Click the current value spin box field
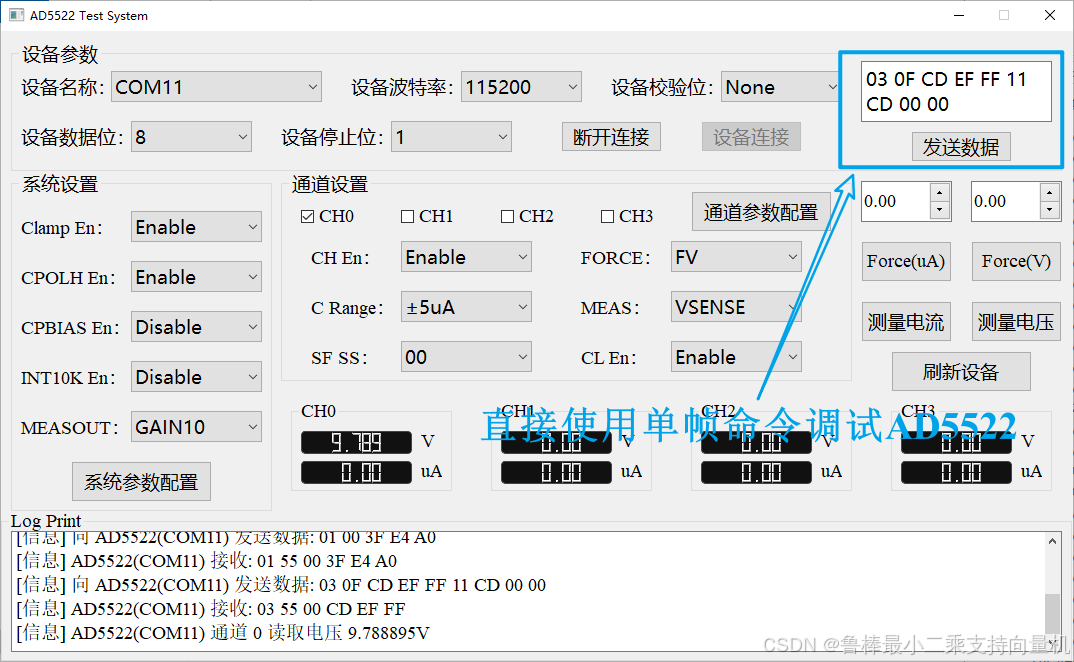Screen dimensions: 1074x662 (x=896, y=201)
